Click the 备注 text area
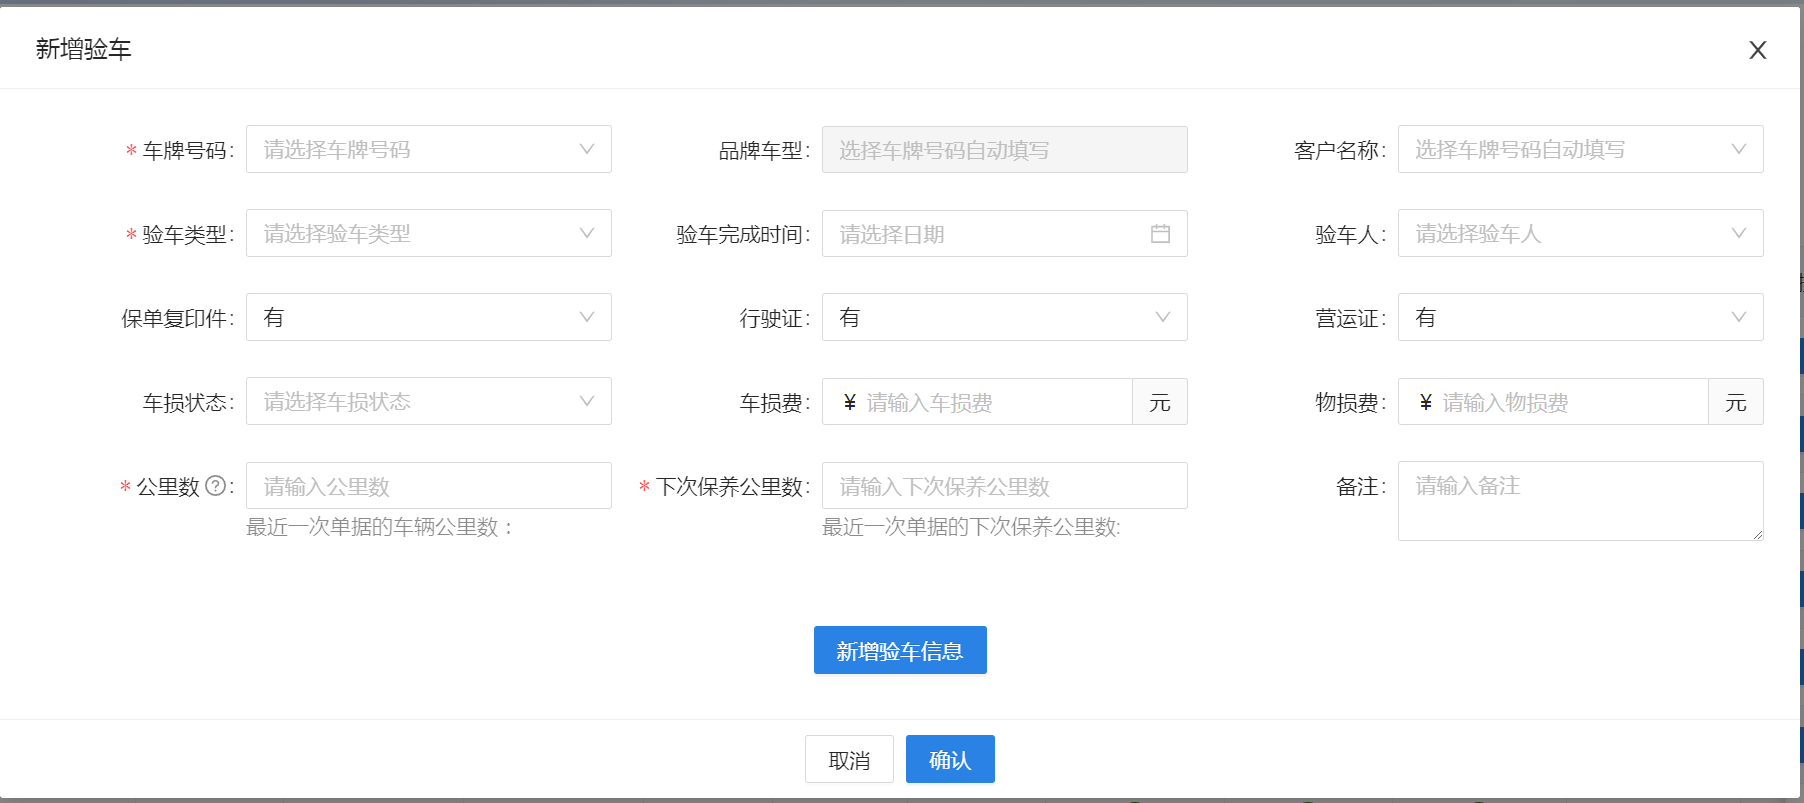 tap(1580, 501)
